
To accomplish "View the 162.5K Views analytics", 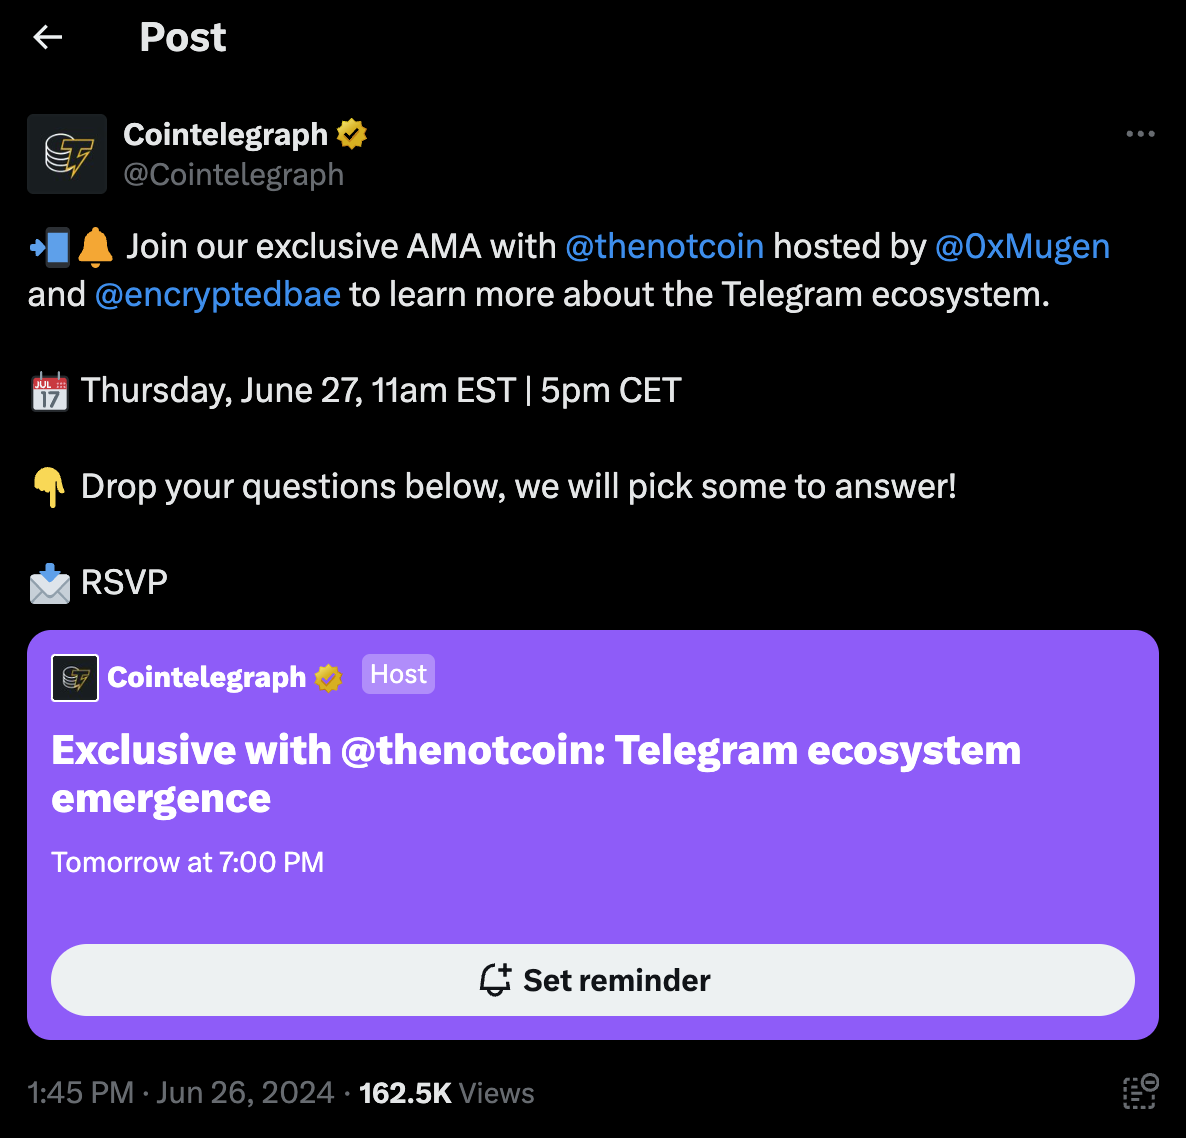I will click(x=446, y=1093).
